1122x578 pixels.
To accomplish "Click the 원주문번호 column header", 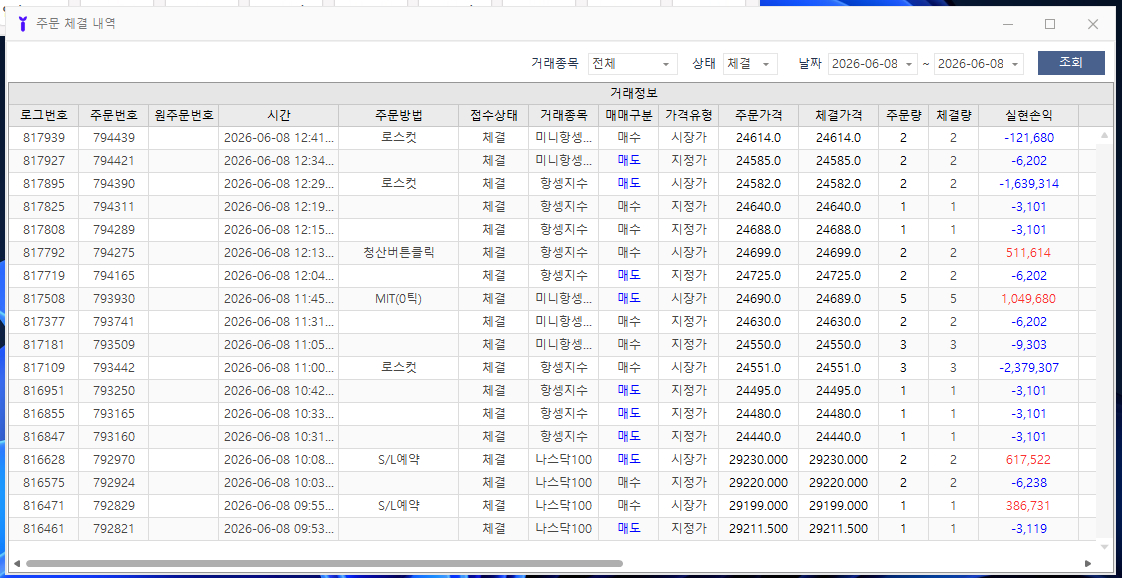I will [183, 114].
